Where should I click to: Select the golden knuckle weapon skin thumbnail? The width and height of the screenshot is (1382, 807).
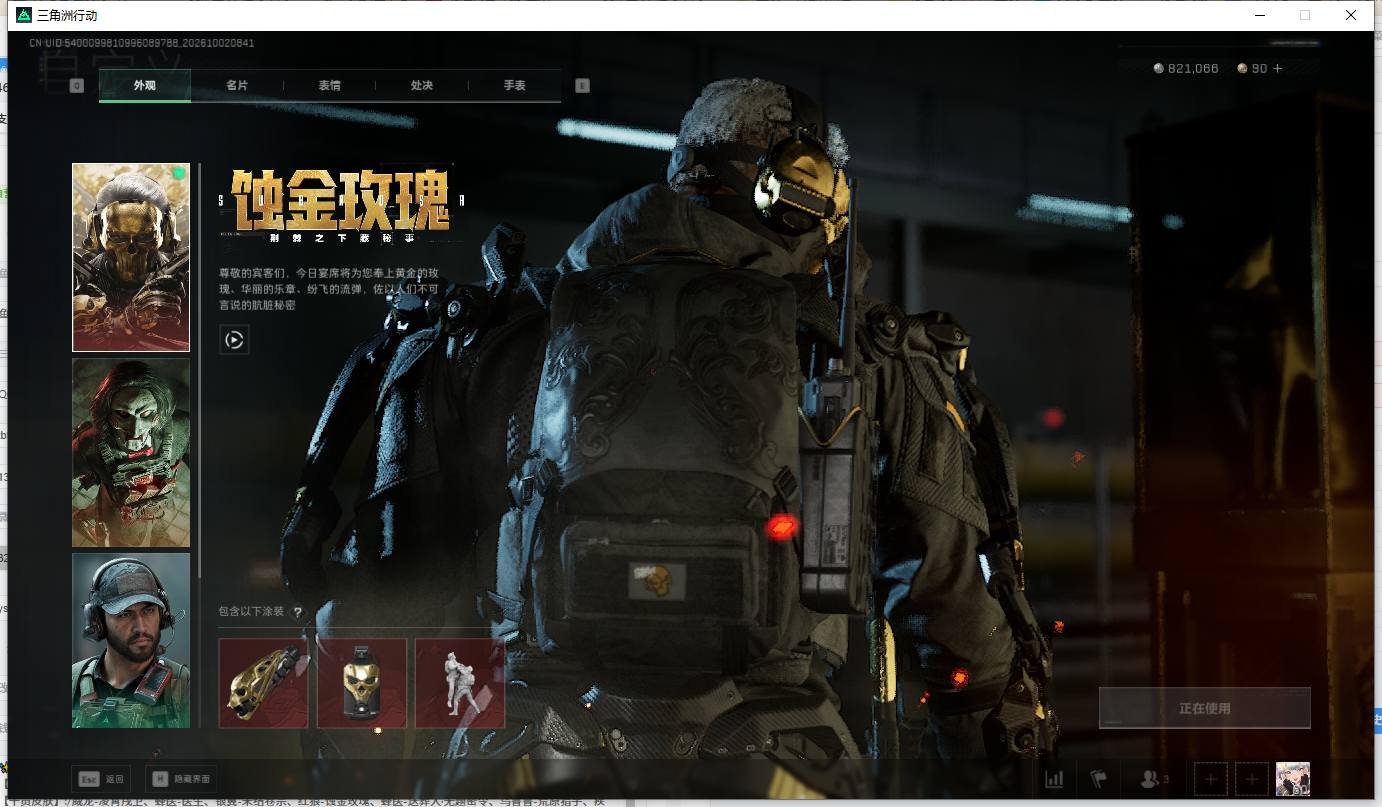(x=263, y=683)
